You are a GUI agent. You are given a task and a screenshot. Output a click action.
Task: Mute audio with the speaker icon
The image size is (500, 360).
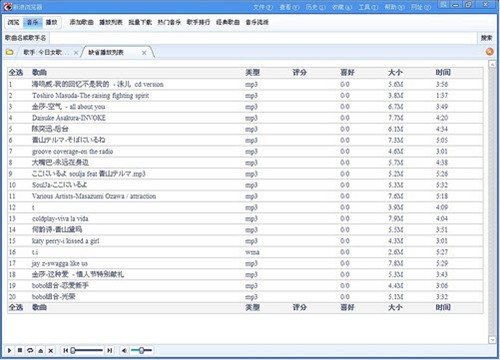pos(124,350)
